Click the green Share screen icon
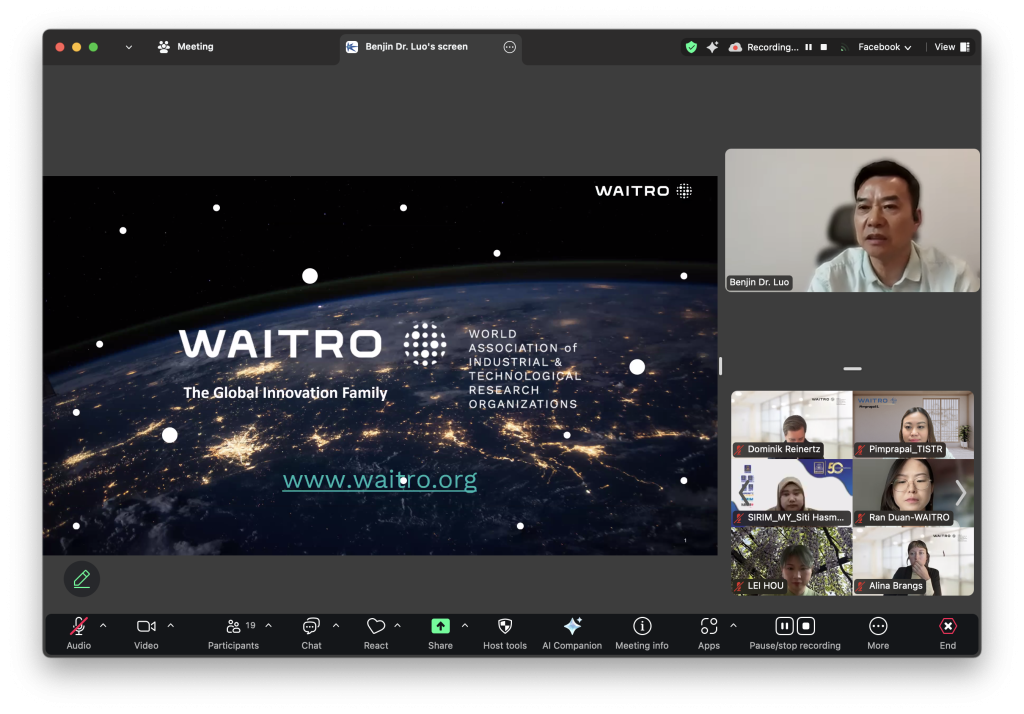Screen dimensions: 1024x714 [x=440, y=627]
